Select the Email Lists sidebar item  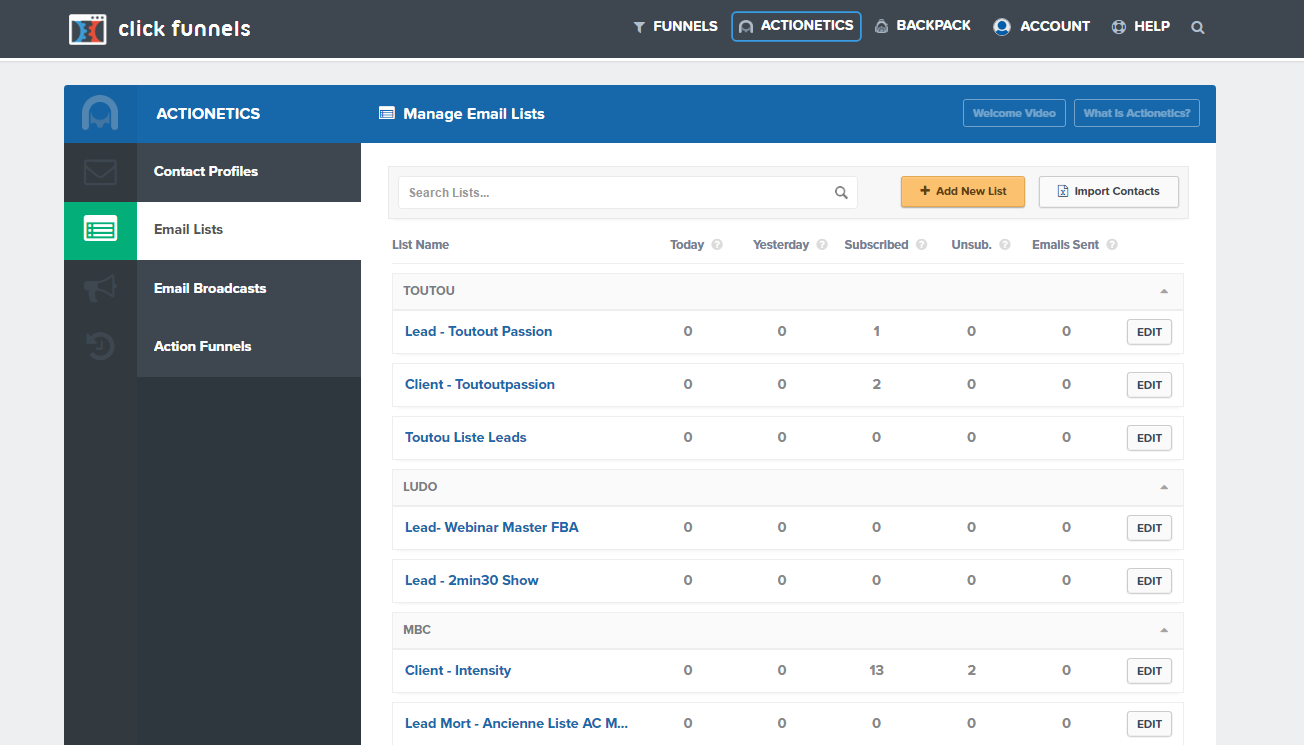[249, 230]
